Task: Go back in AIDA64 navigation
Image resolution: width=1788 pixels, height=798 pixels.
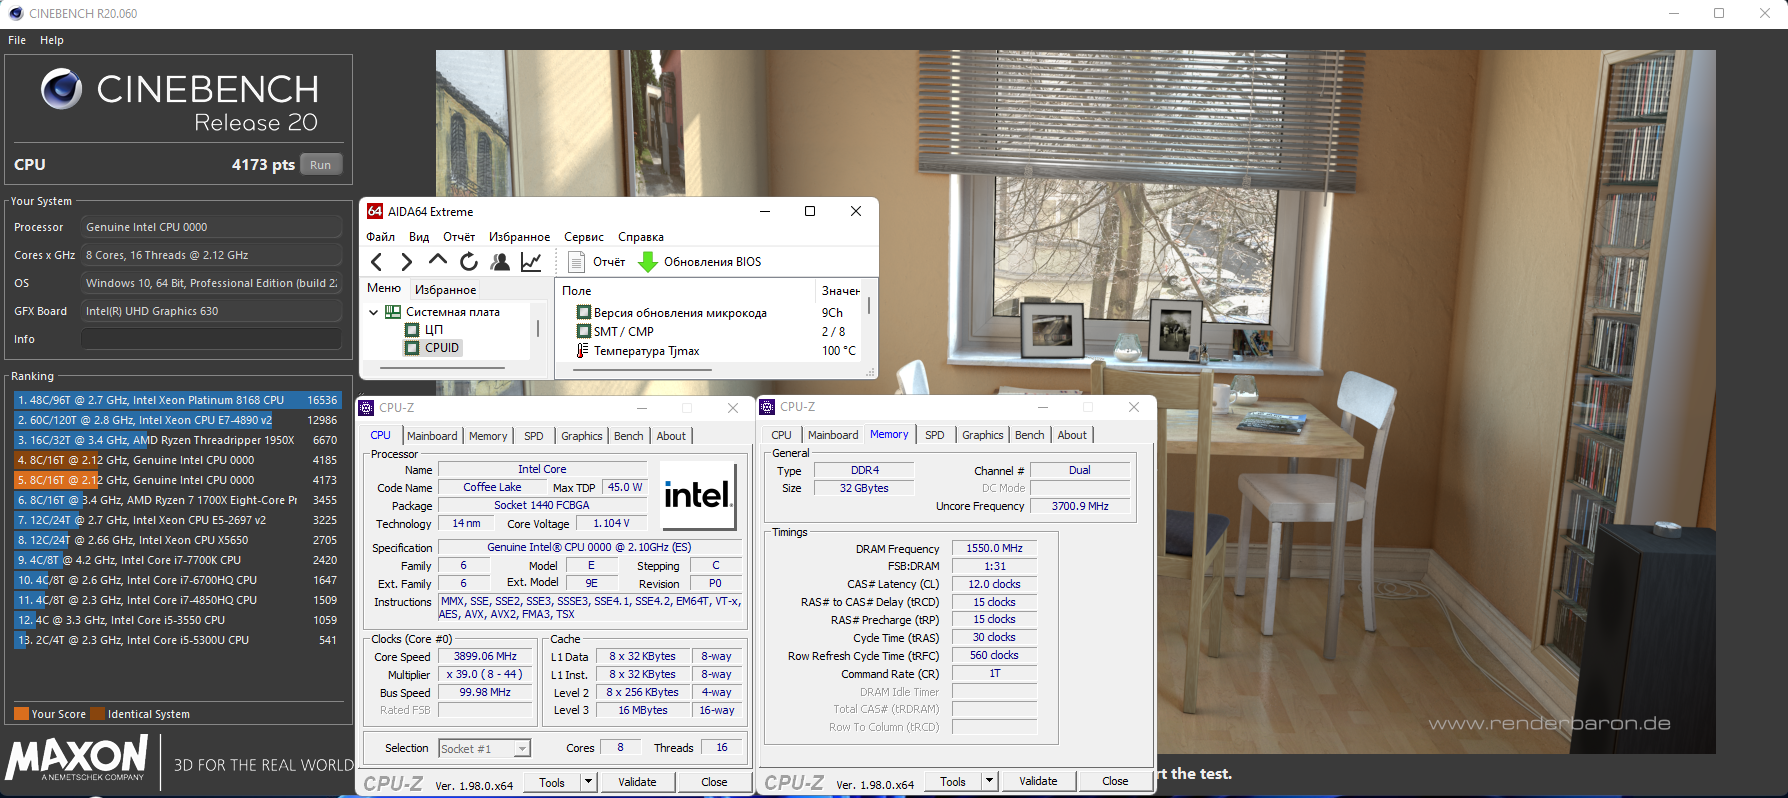Action: pyautogui.click(x=376, y=262)
